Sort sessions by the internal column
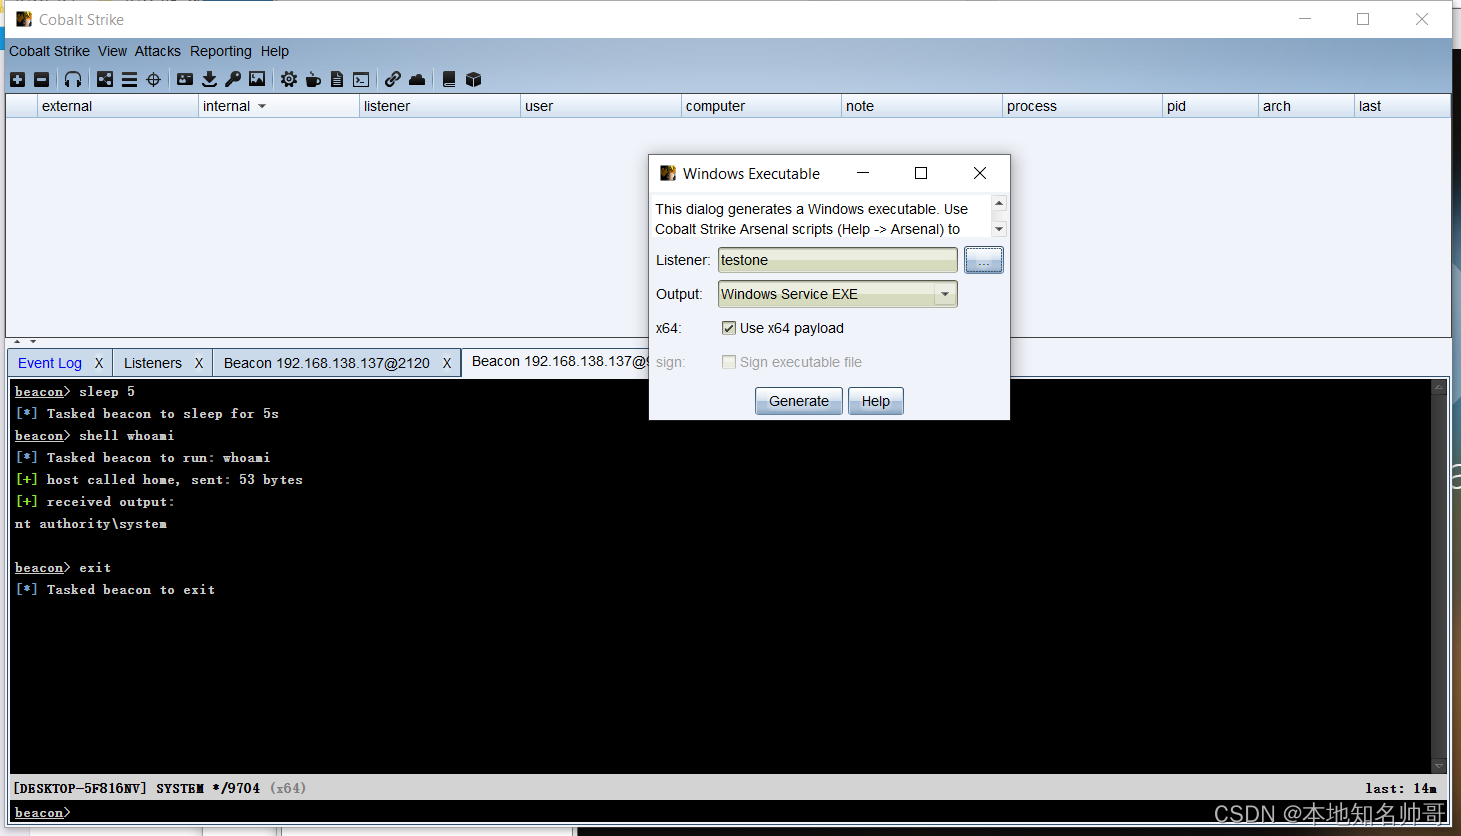Viewport: 1461px width, 836px height. click(x=278, y=106)
